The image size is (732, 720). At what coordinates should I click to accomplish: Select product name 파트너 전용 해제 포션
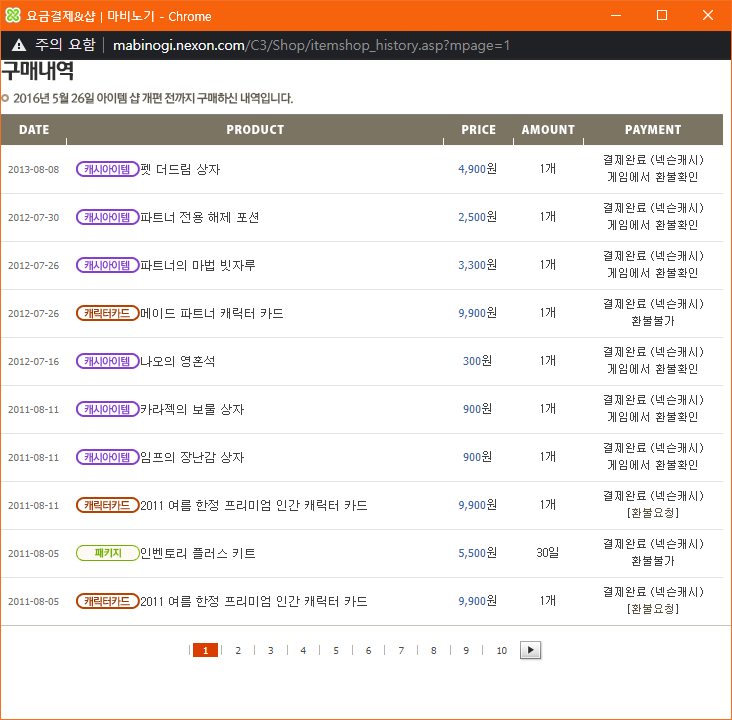(x=200, y=217)
